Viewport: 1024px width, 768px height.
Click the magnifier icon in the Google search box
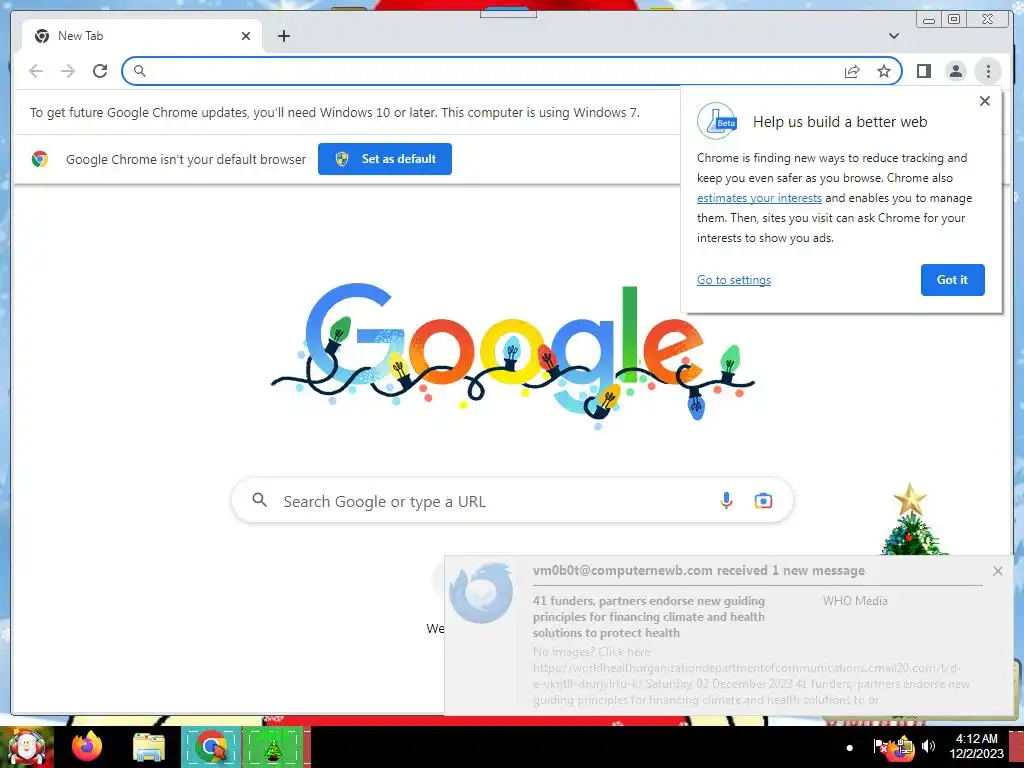click(x=259, y=500)
